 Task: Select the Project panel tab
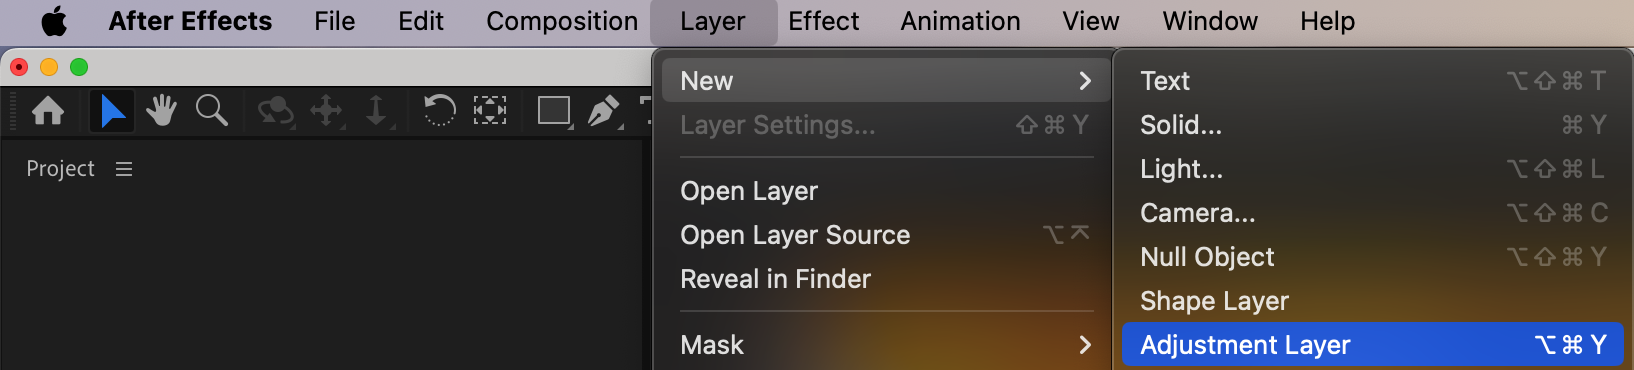(60, 169)
